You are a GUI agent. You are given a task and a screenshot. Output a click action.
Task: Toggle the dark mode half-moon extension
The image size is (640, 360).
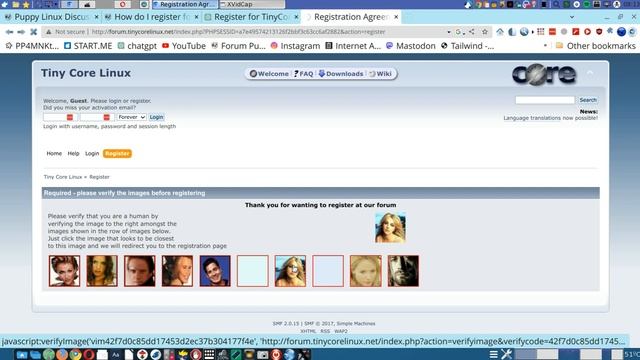(512, 32)
